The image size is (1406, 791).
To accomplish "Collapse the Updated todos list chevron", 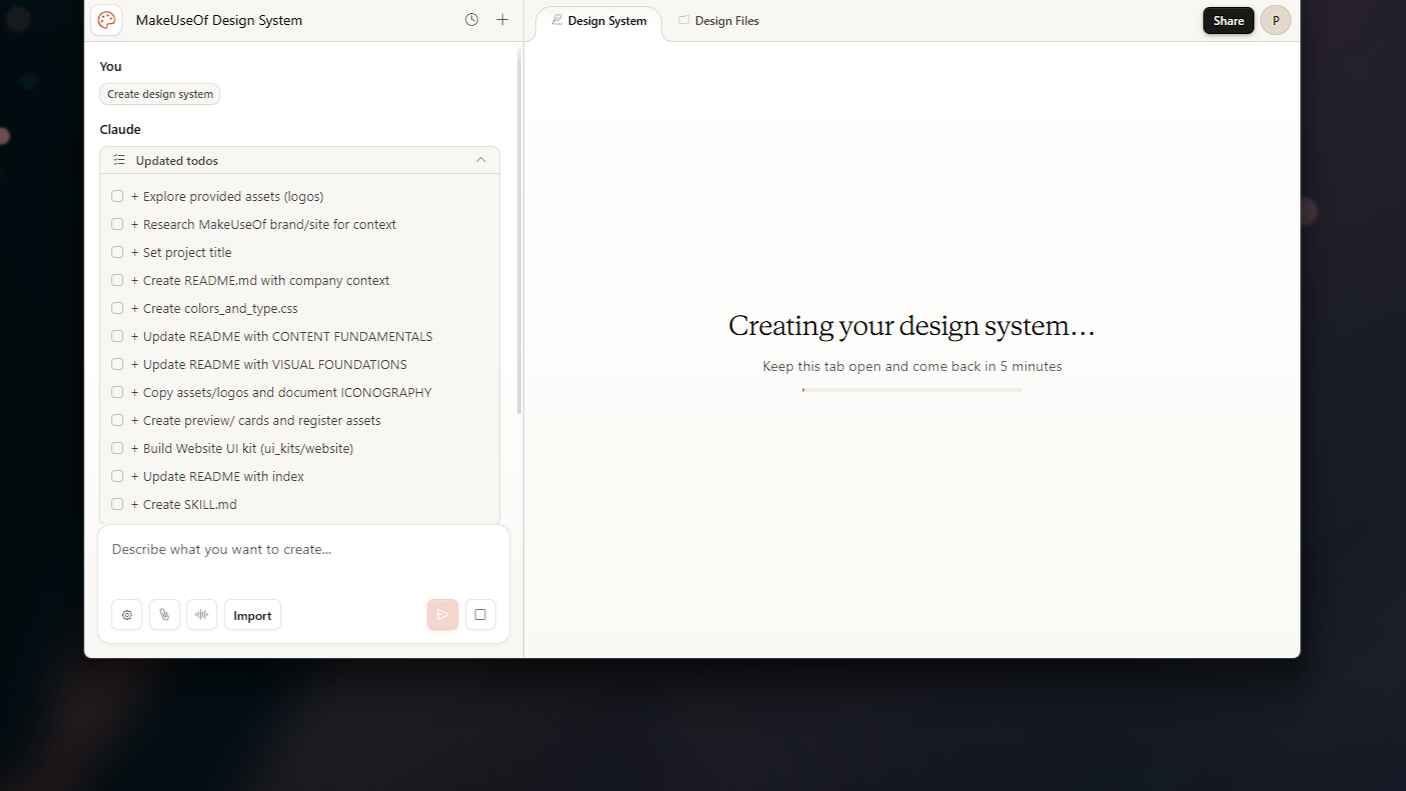I will click(481, 160).
